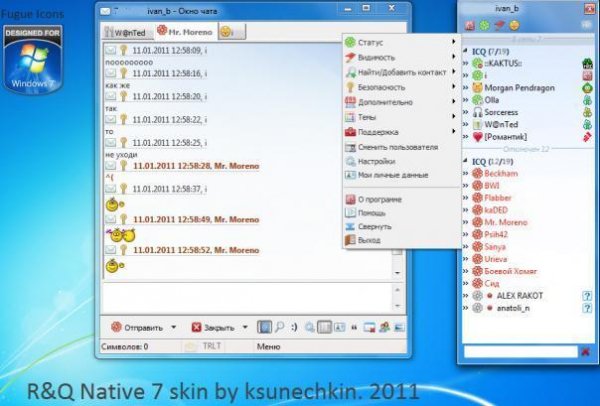Screen dimensions: 600x406
Task: Choose Выход to exit the program
Action: click(x=401, y=240)
